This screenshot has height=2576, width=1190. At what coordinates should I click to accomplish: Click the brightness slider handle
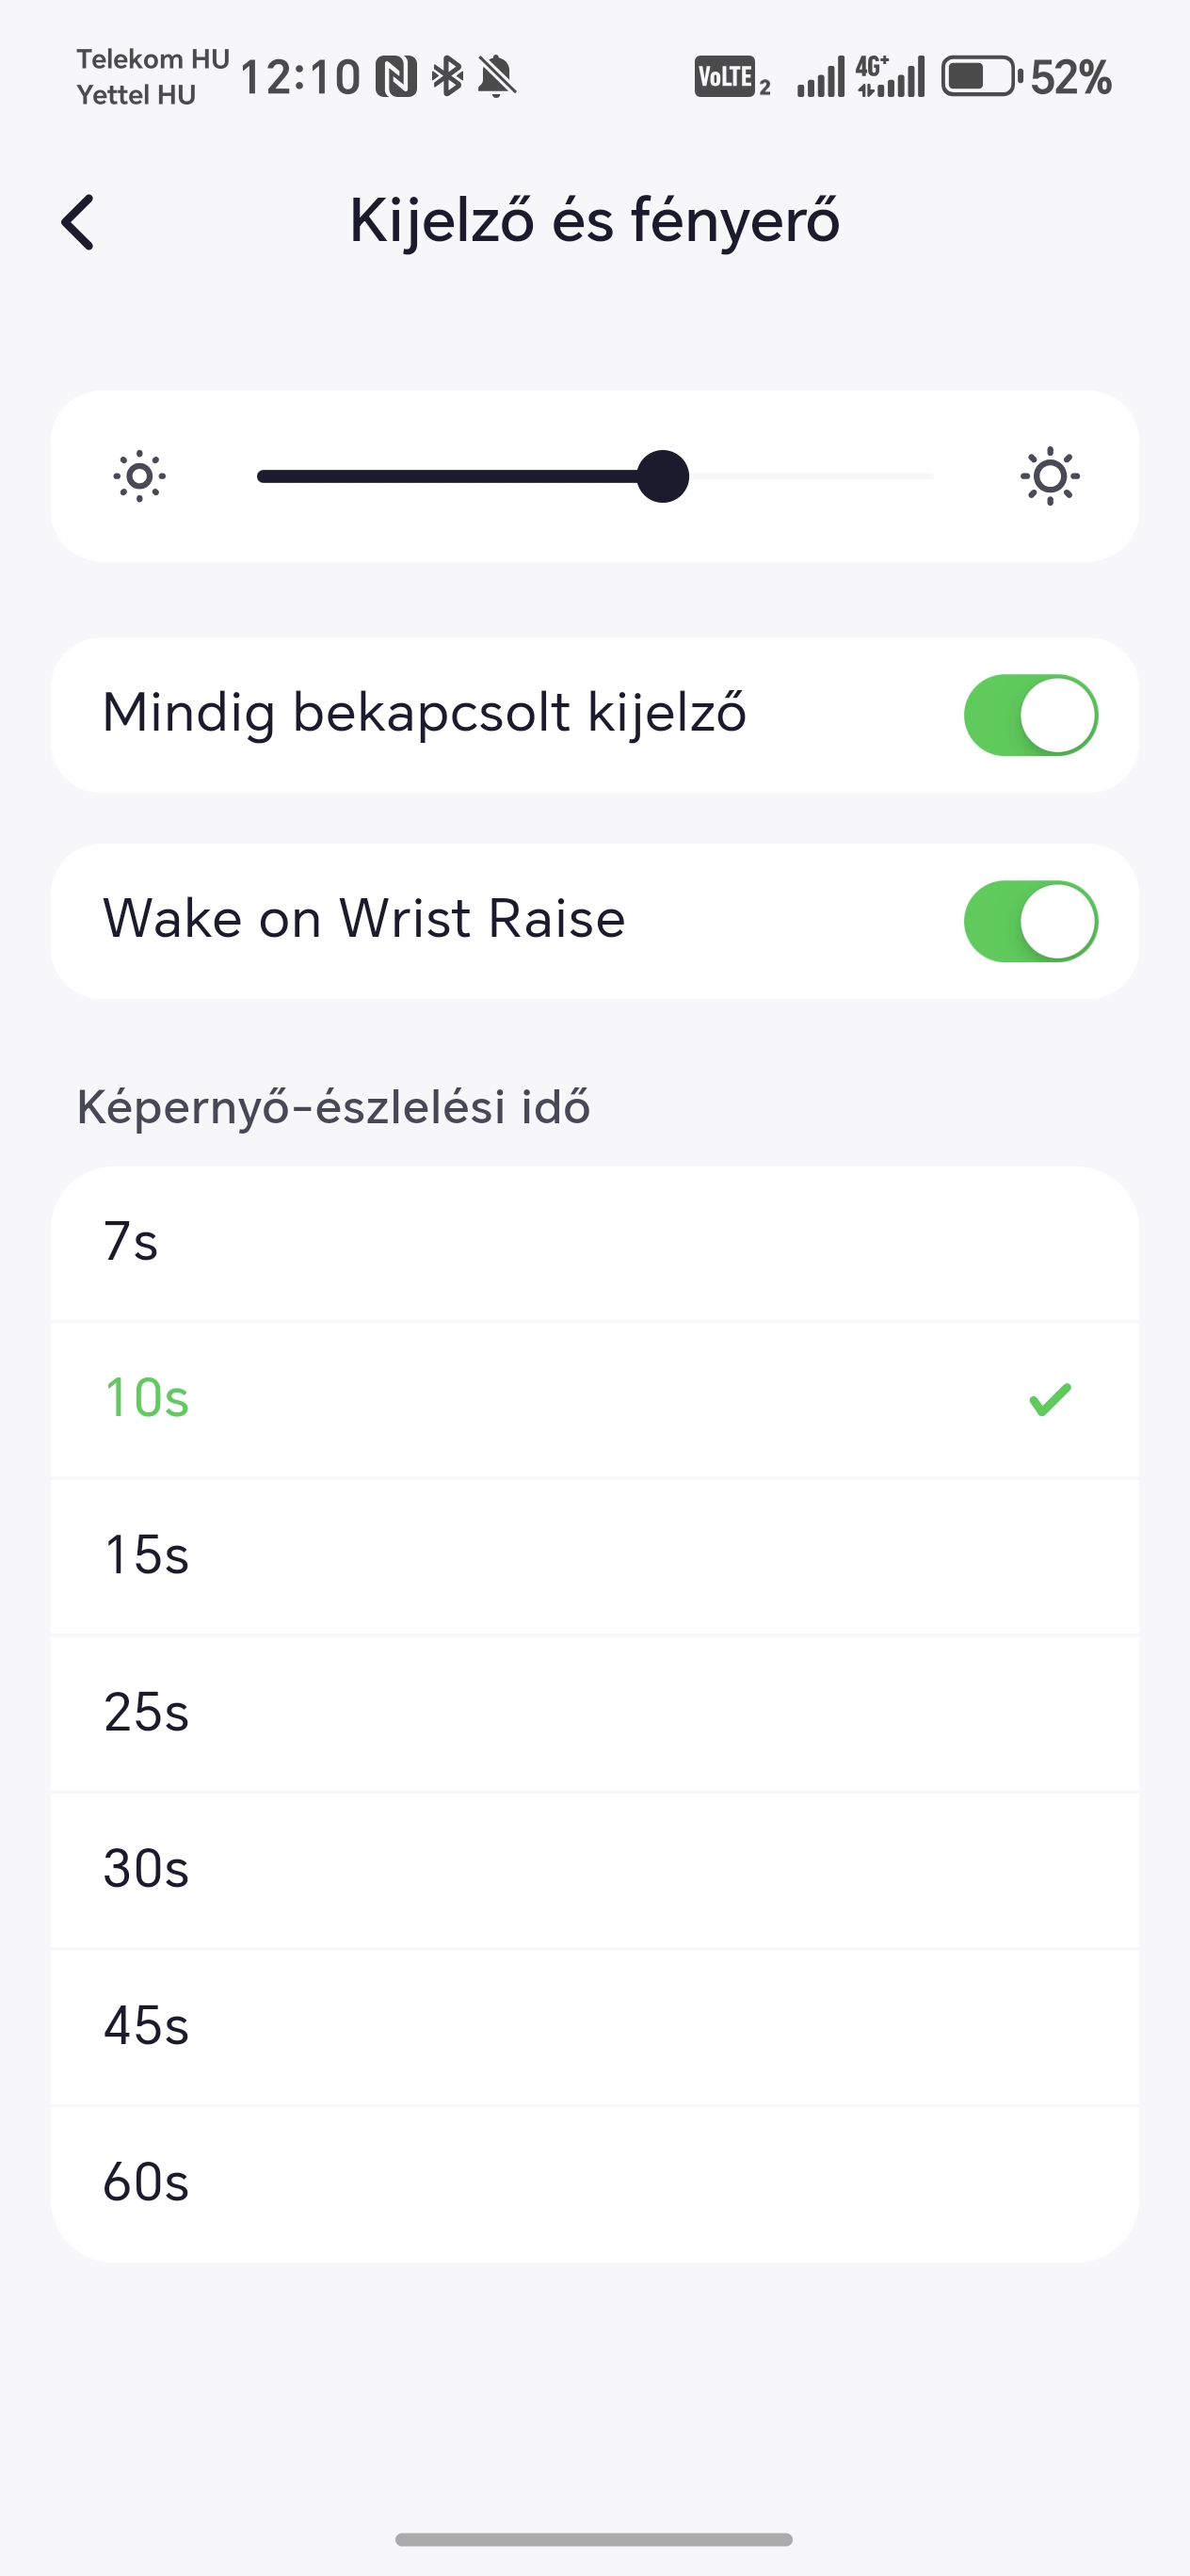click(x=663, y=476)
